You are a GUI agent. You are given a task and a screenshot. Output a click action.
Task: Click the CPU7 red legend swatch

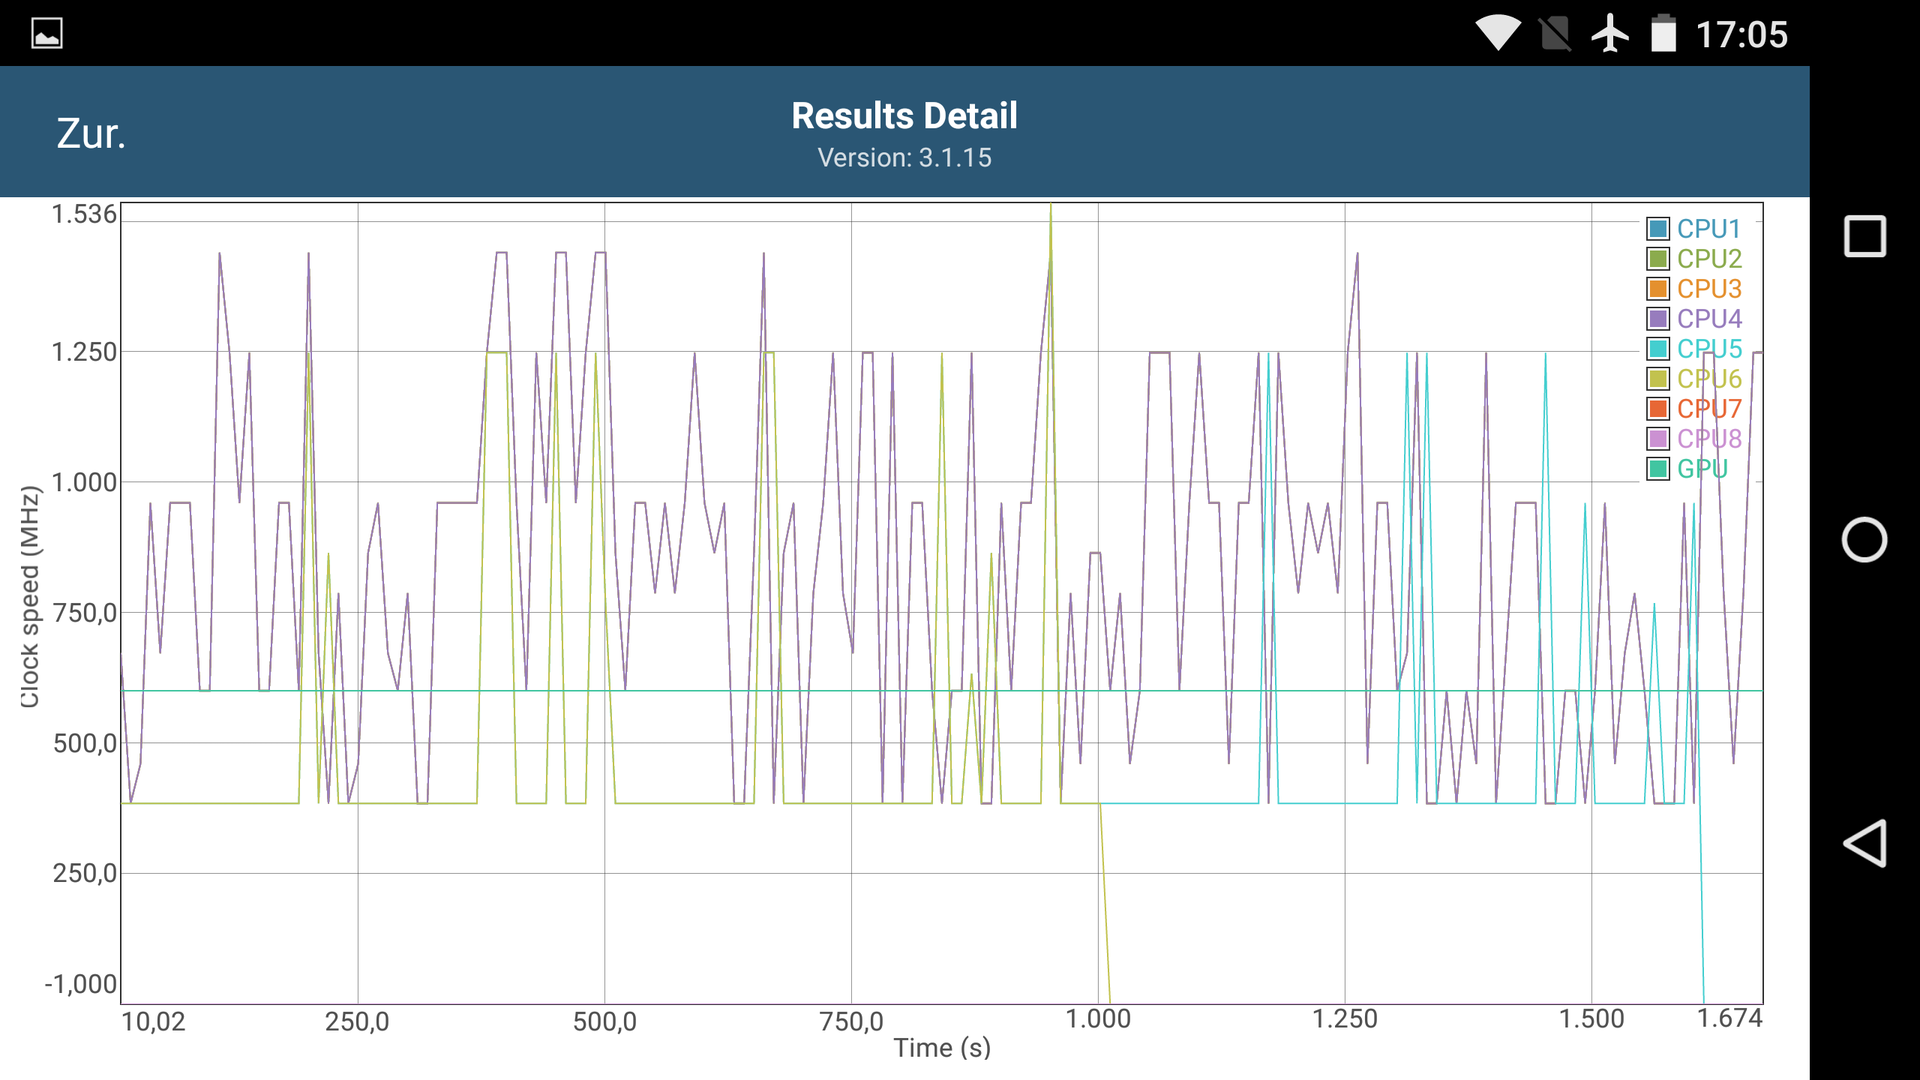coord(1658,409)
